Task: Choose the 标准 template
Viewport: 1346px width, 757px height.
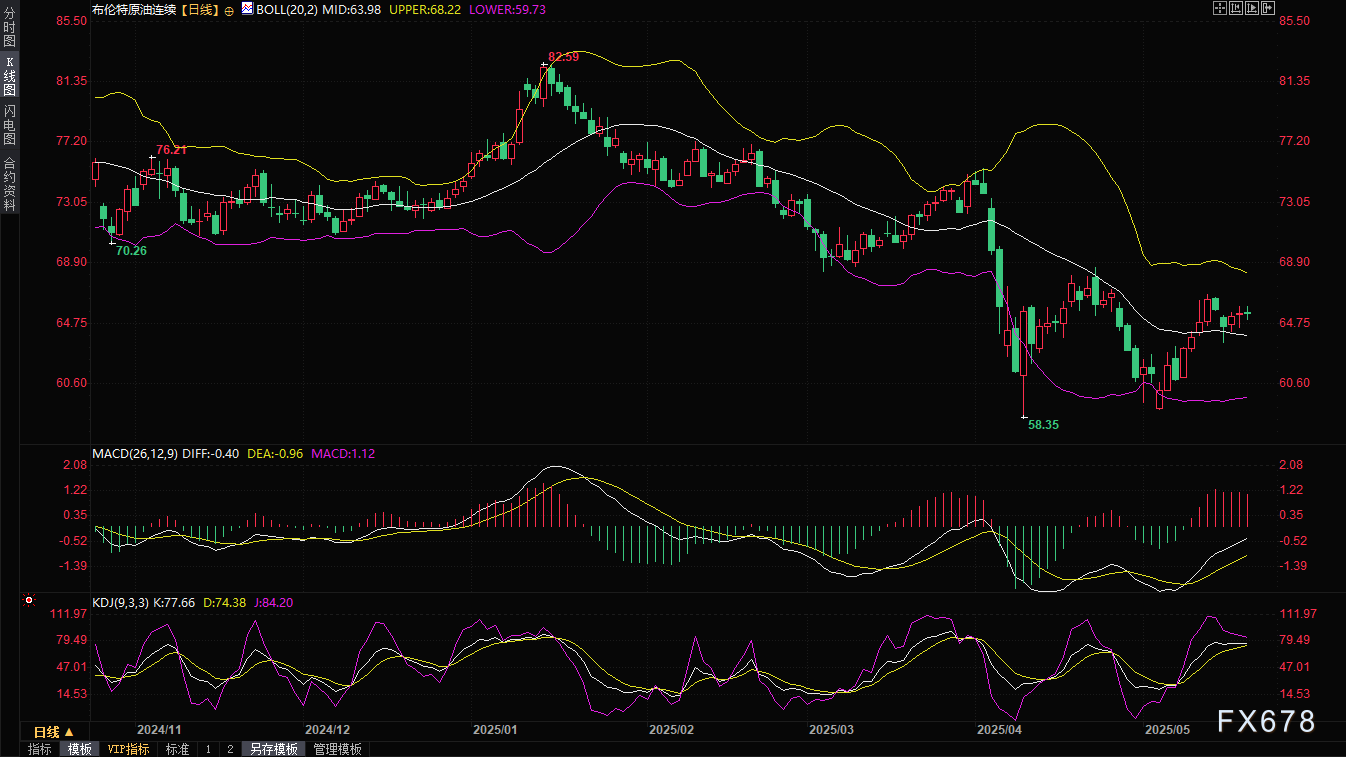Action: tap(177, 749)
